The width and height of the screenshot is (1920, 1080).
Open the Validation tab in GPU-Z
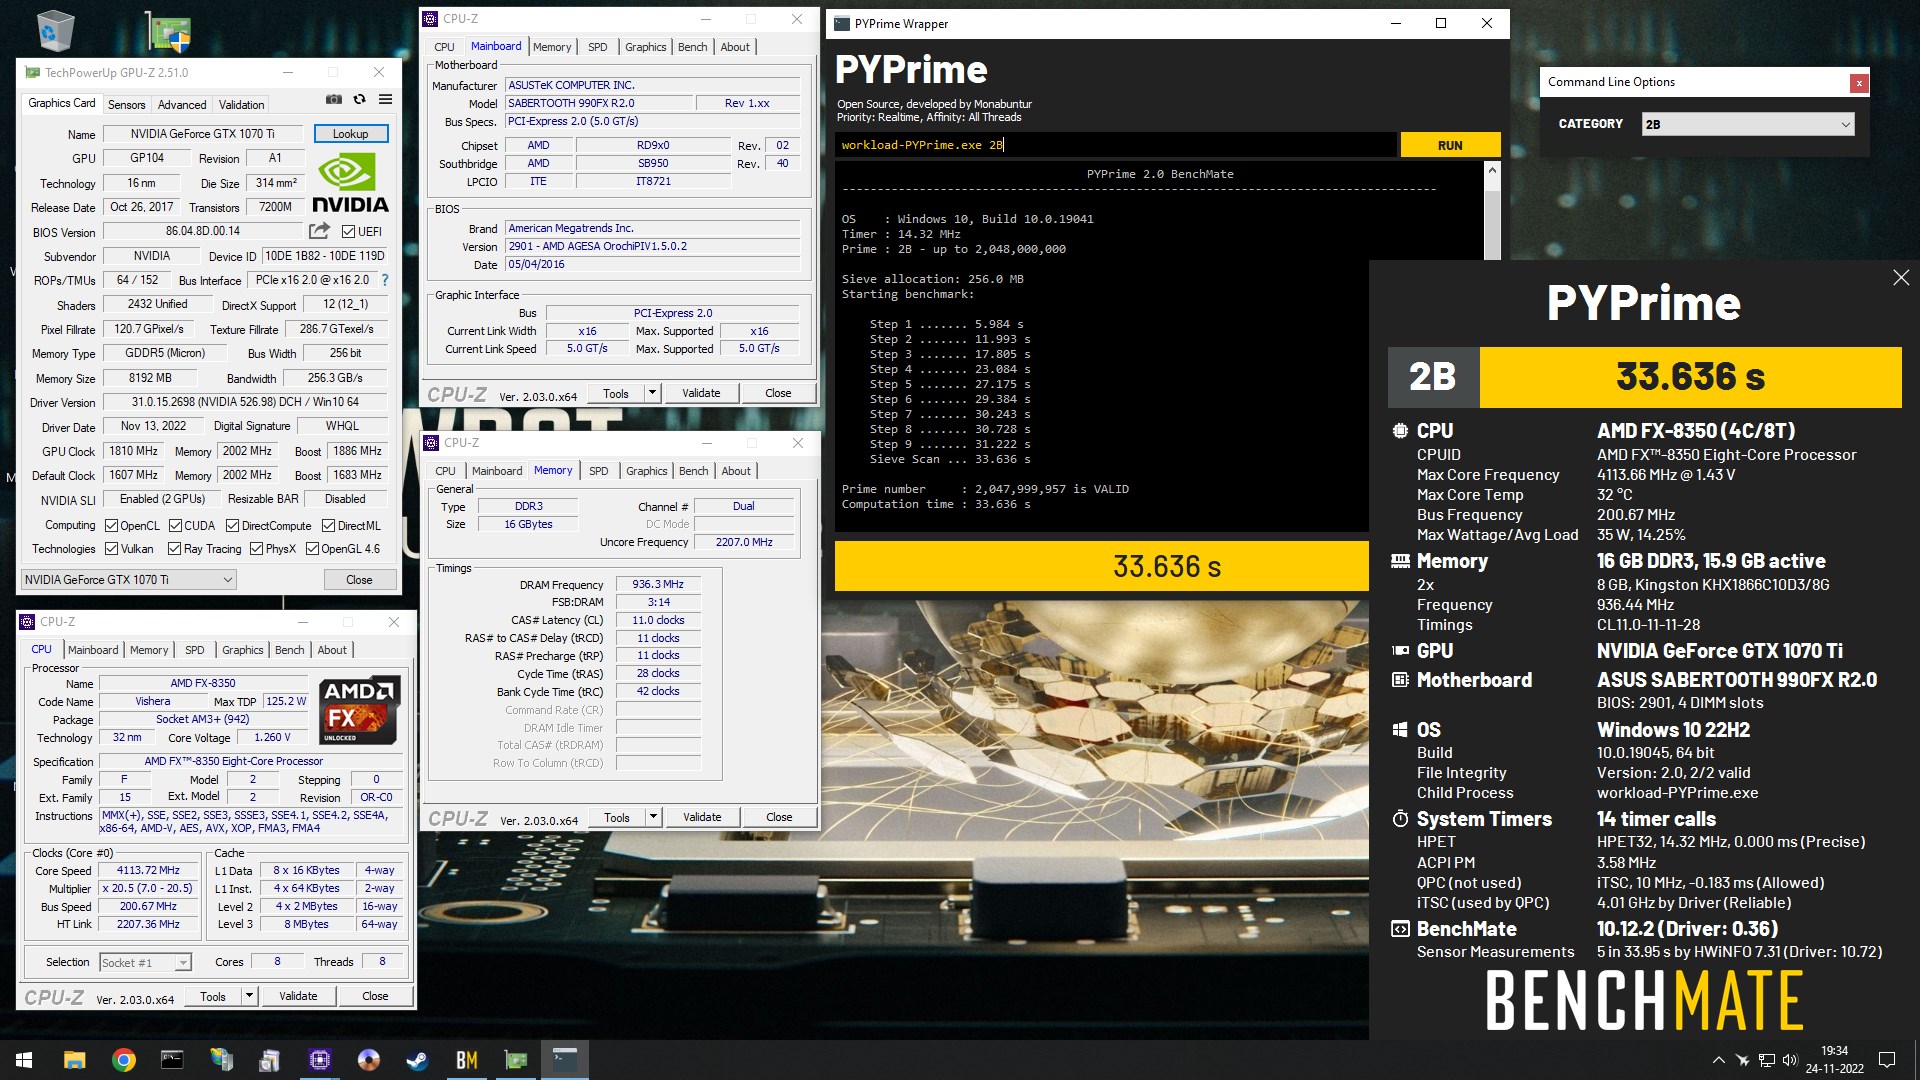point(242,105)
